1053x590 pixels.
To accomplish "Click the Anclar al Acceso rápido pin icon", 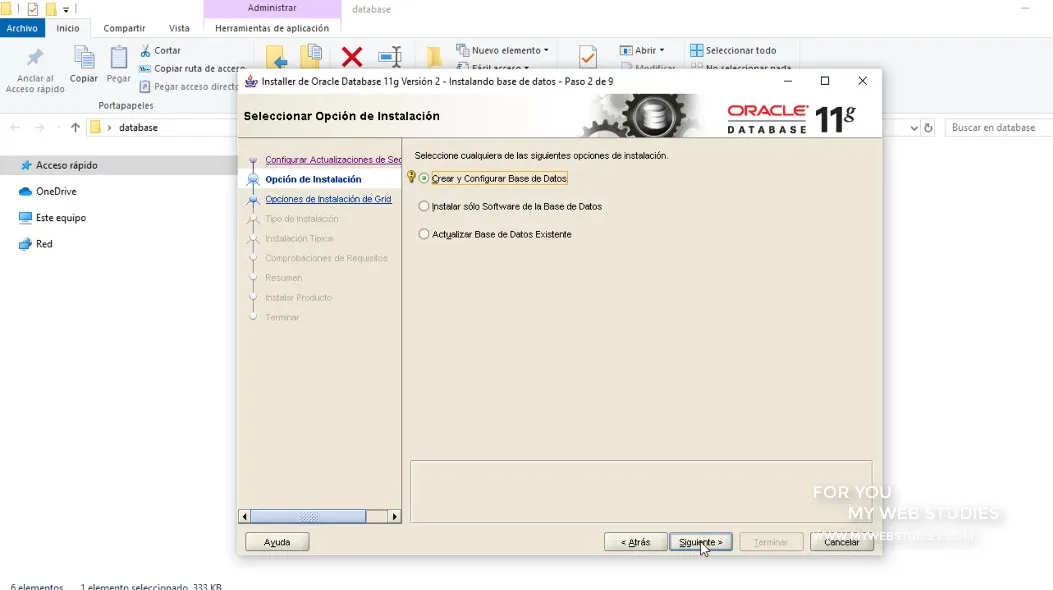I will [x=35, y=58].
